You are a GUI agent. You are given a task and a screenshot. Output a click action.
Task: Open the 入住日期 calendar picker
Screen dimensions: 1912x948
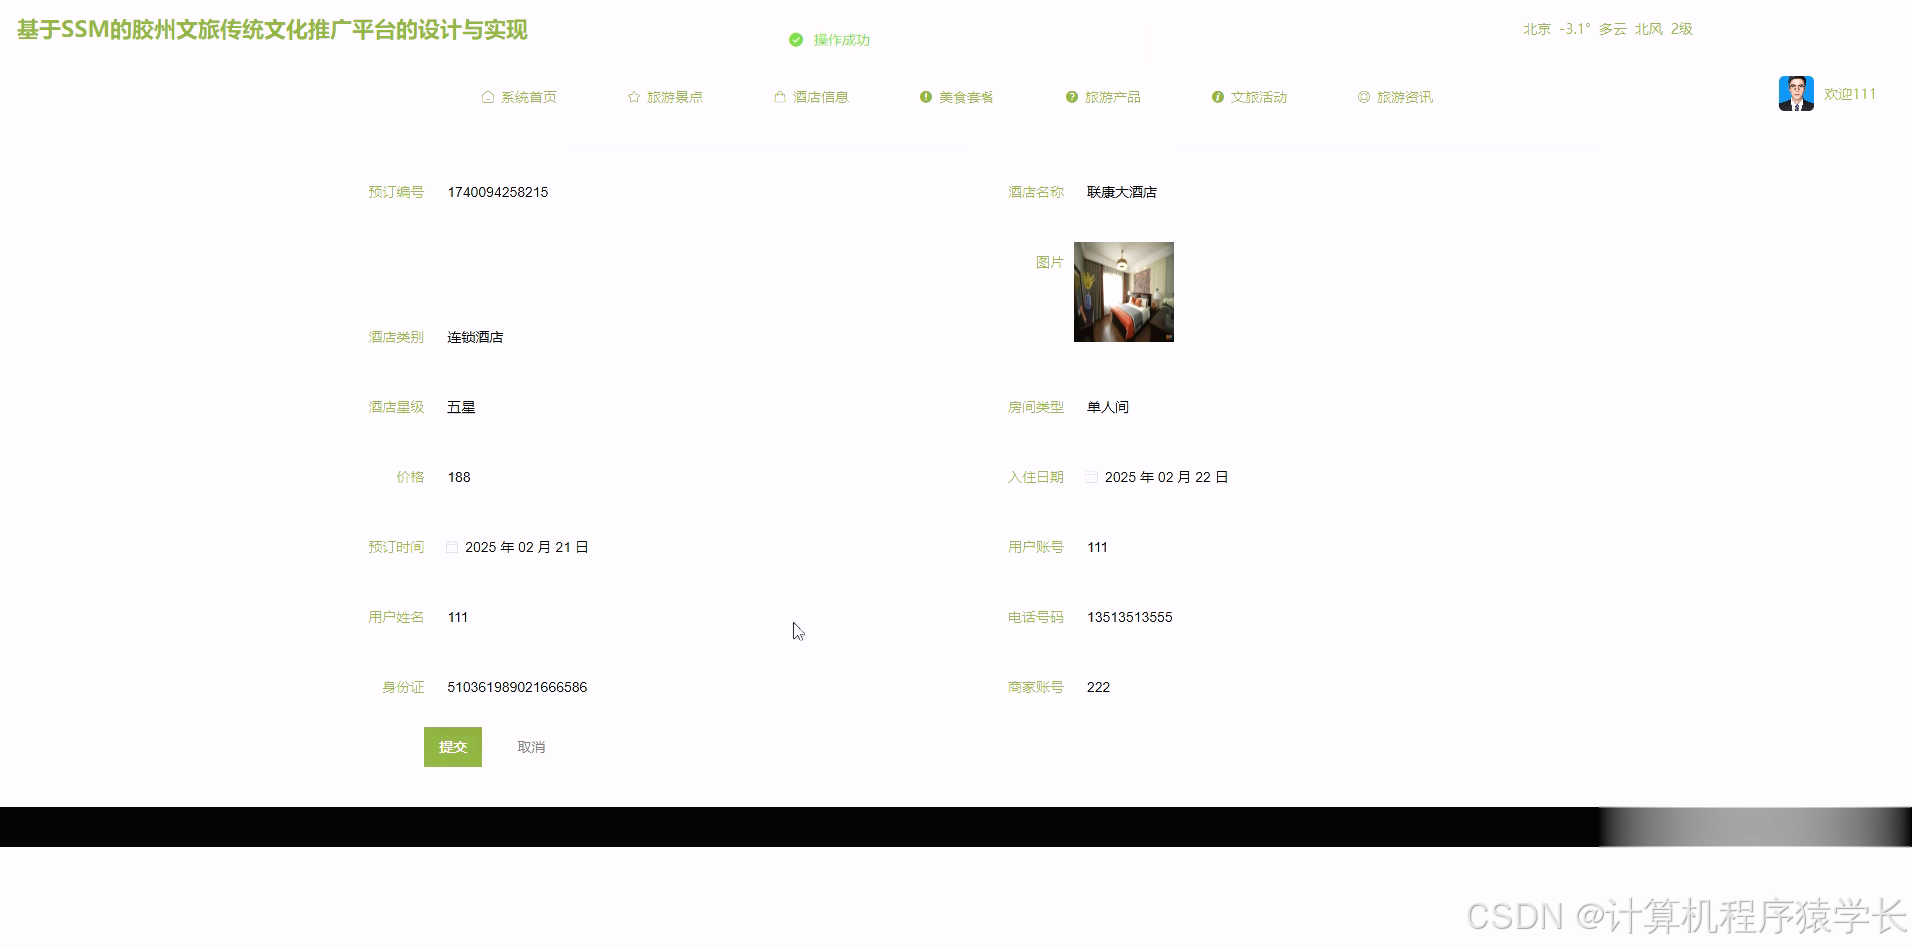coord(1091,477)
